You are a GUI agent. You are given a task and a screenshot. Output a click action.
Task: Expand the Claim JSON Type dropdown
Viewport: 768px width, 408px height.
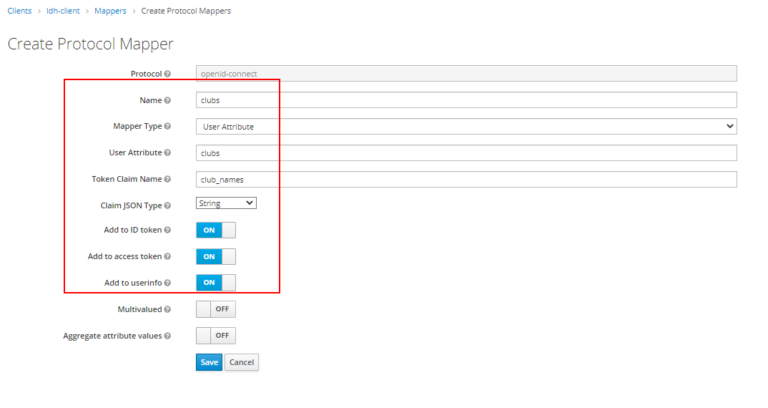[x=226, y=203]
